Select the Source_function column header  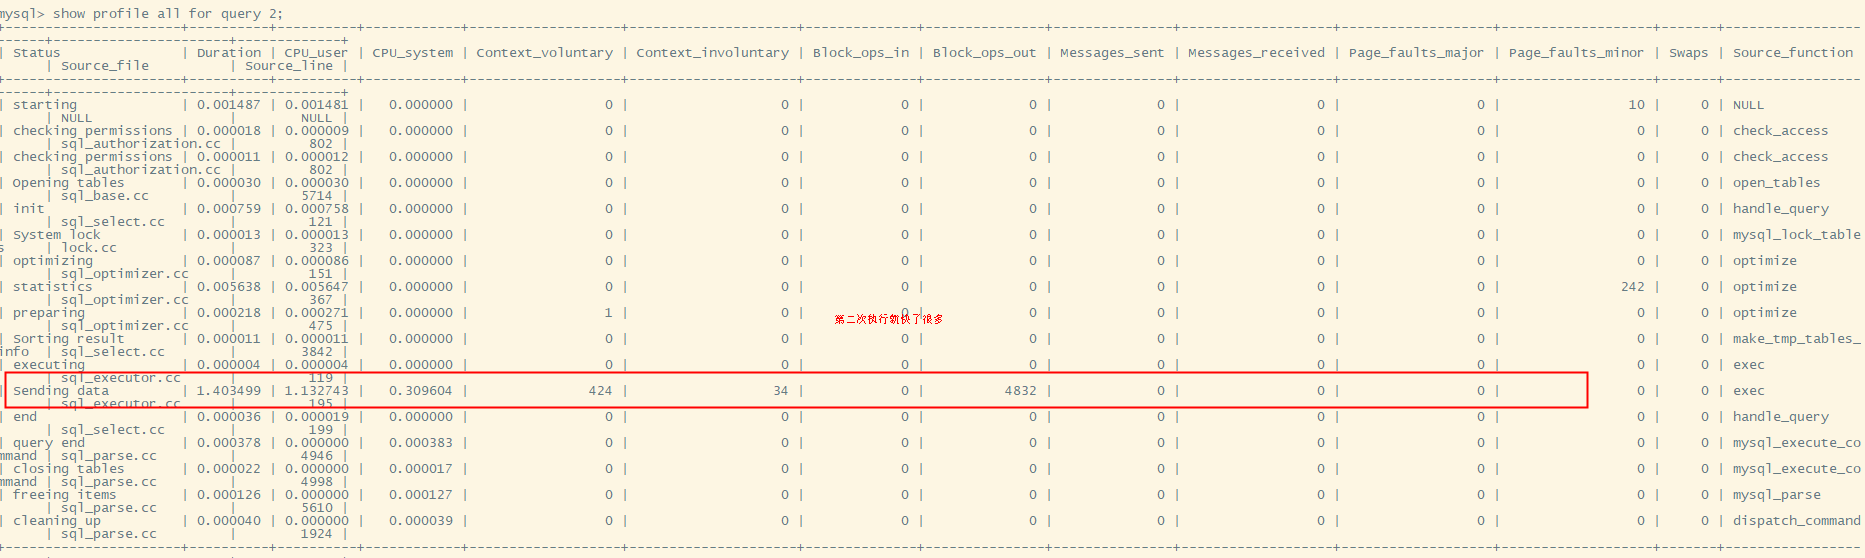click(x=1793, y=53)
